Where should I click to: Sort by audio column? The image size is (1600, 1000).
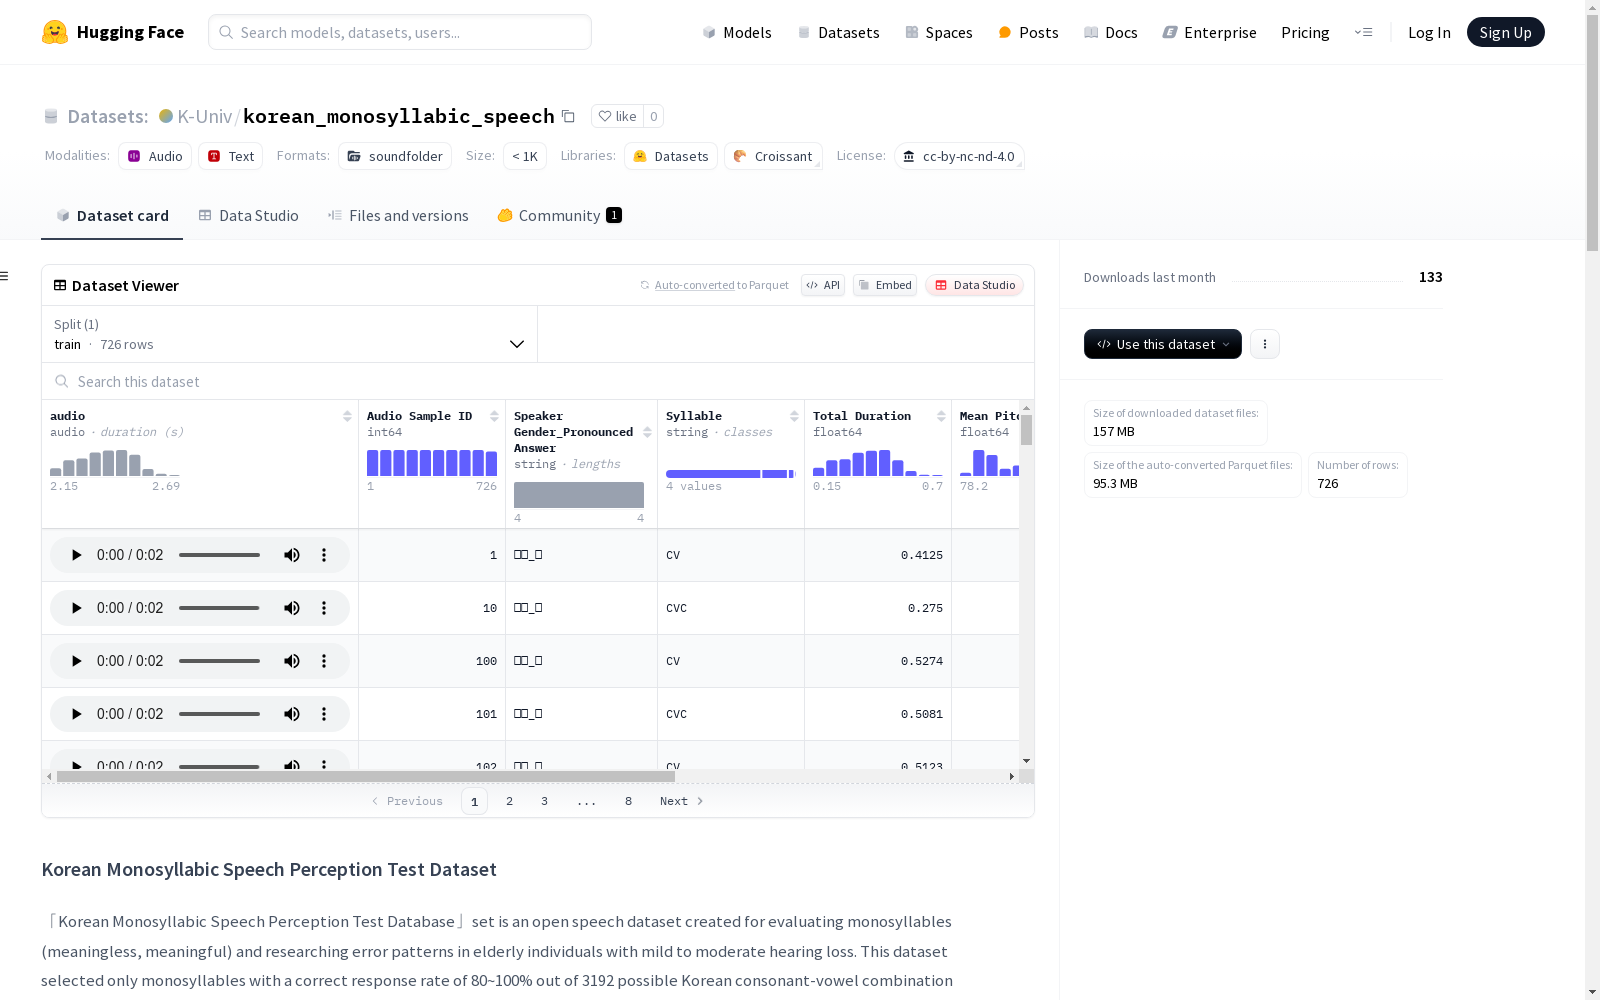(347, 416)
